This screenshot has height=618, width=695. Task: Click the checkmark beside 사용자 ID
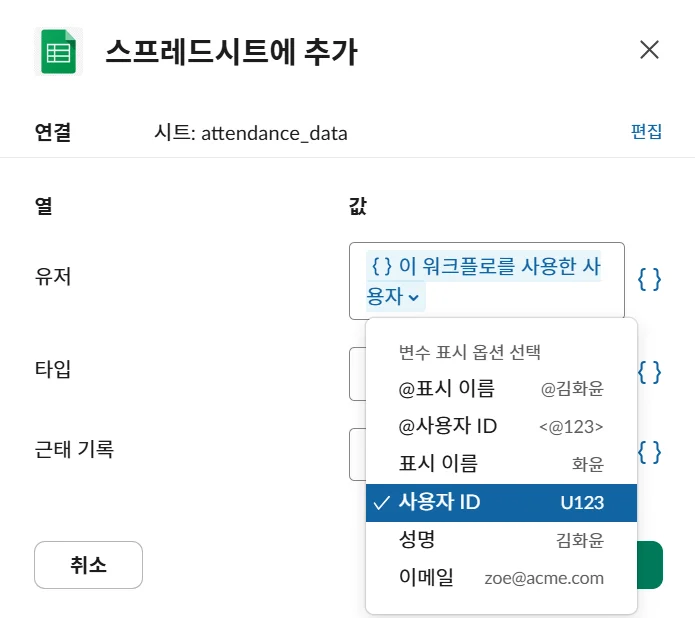point(381,503)
